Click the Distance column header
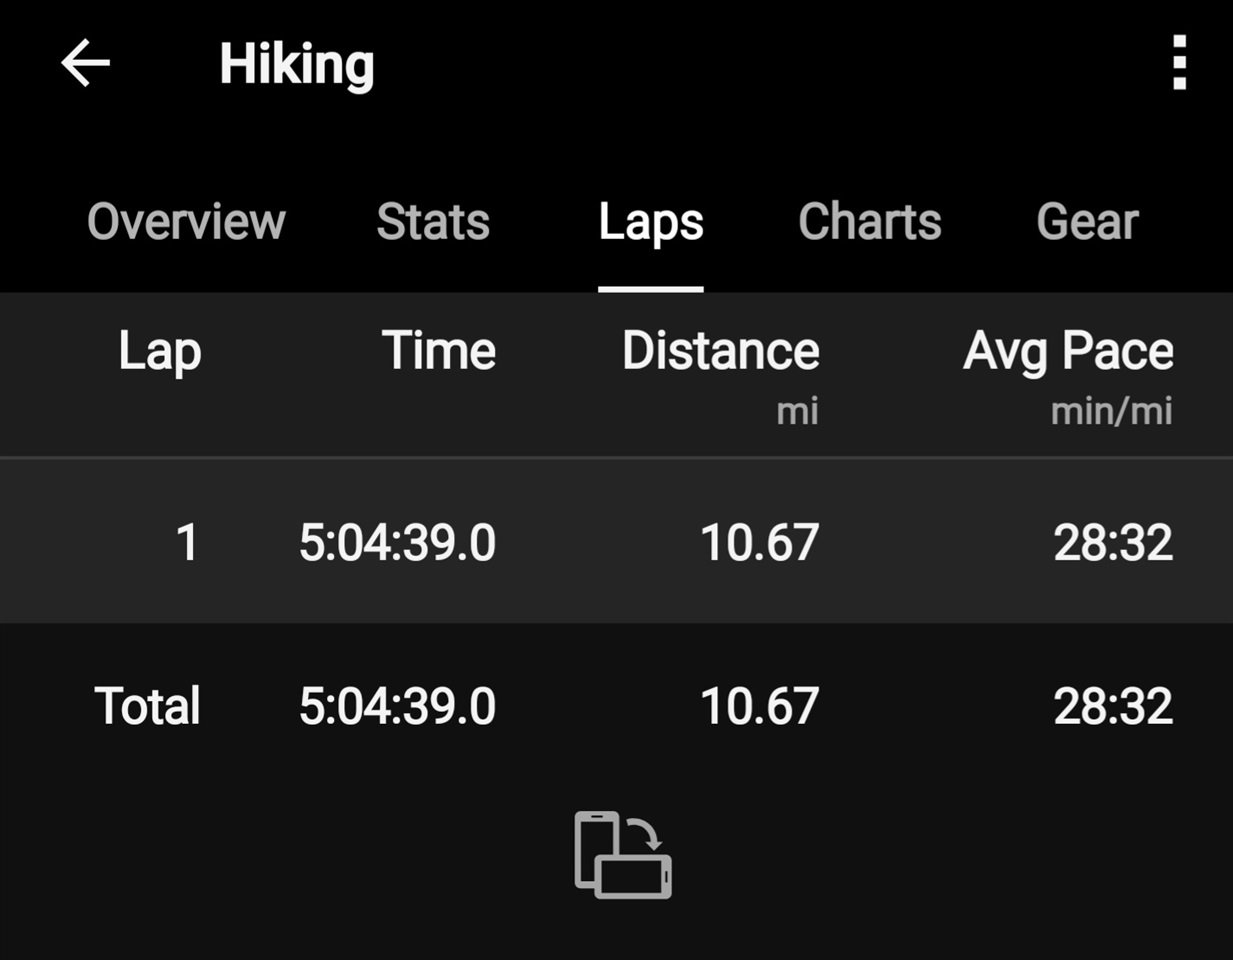This screenshot has height=960, width=1233. coord(721,351)
